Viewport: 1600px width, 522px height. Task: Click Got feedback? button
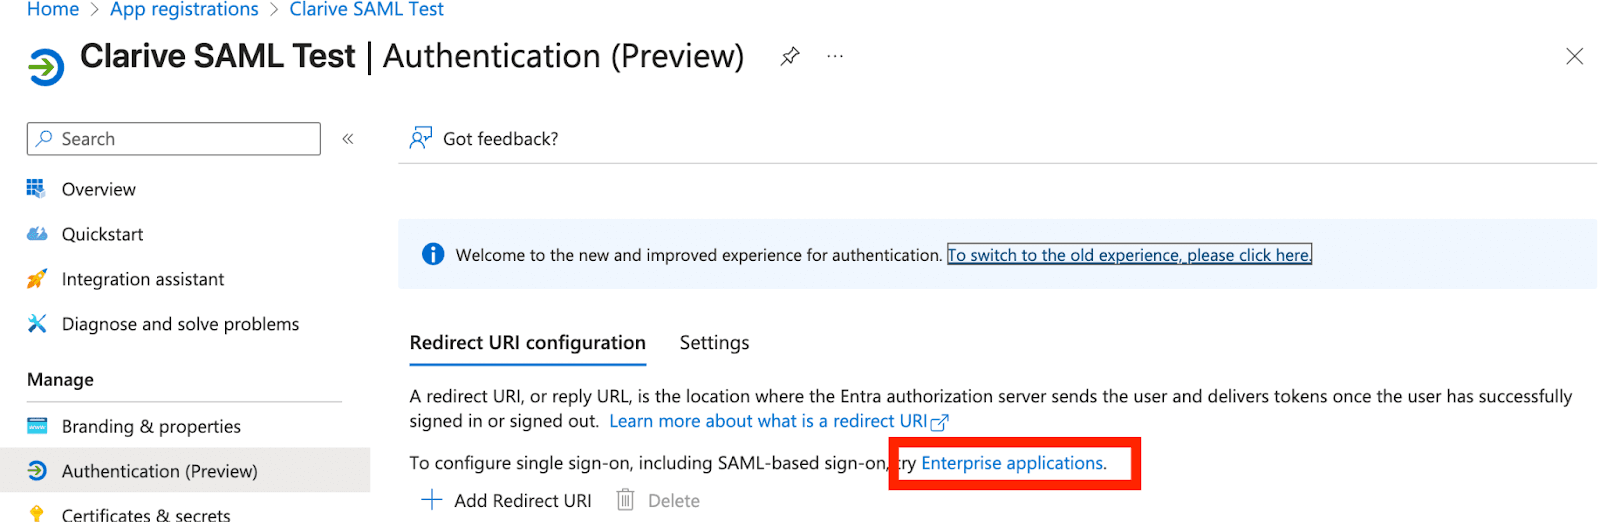484,139
